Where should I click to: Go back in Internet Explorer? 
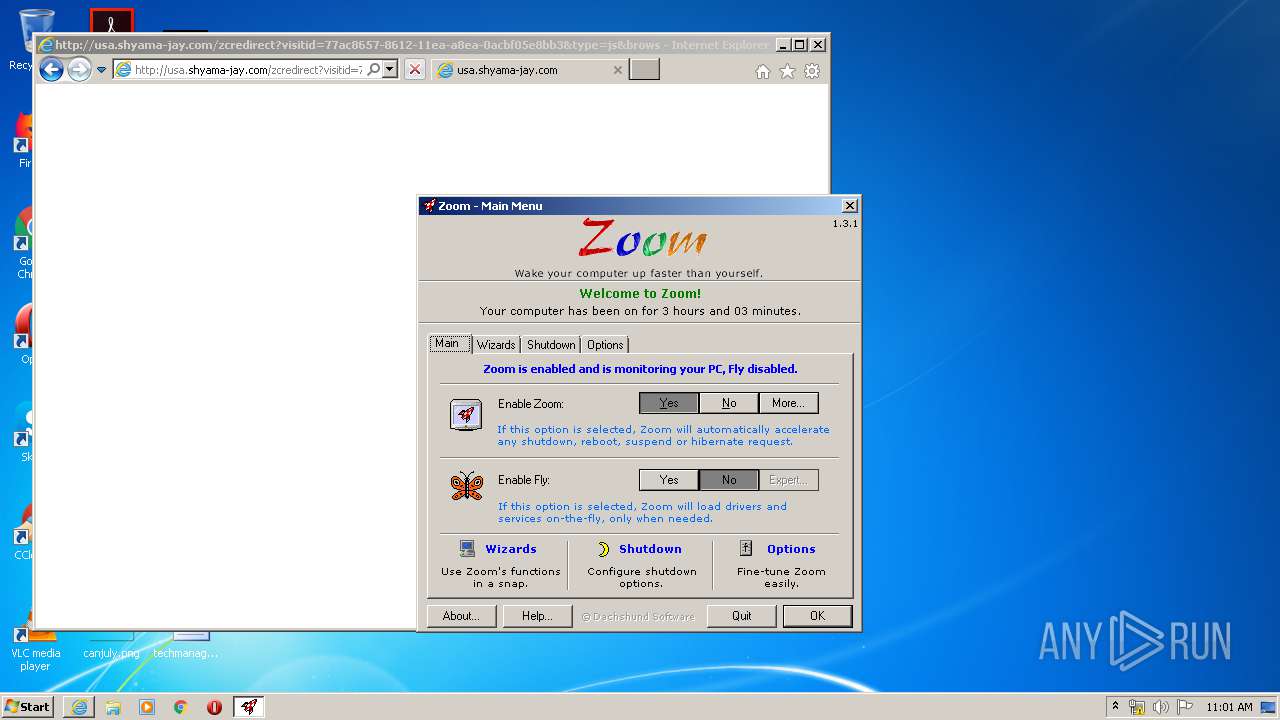coord(51,69)
